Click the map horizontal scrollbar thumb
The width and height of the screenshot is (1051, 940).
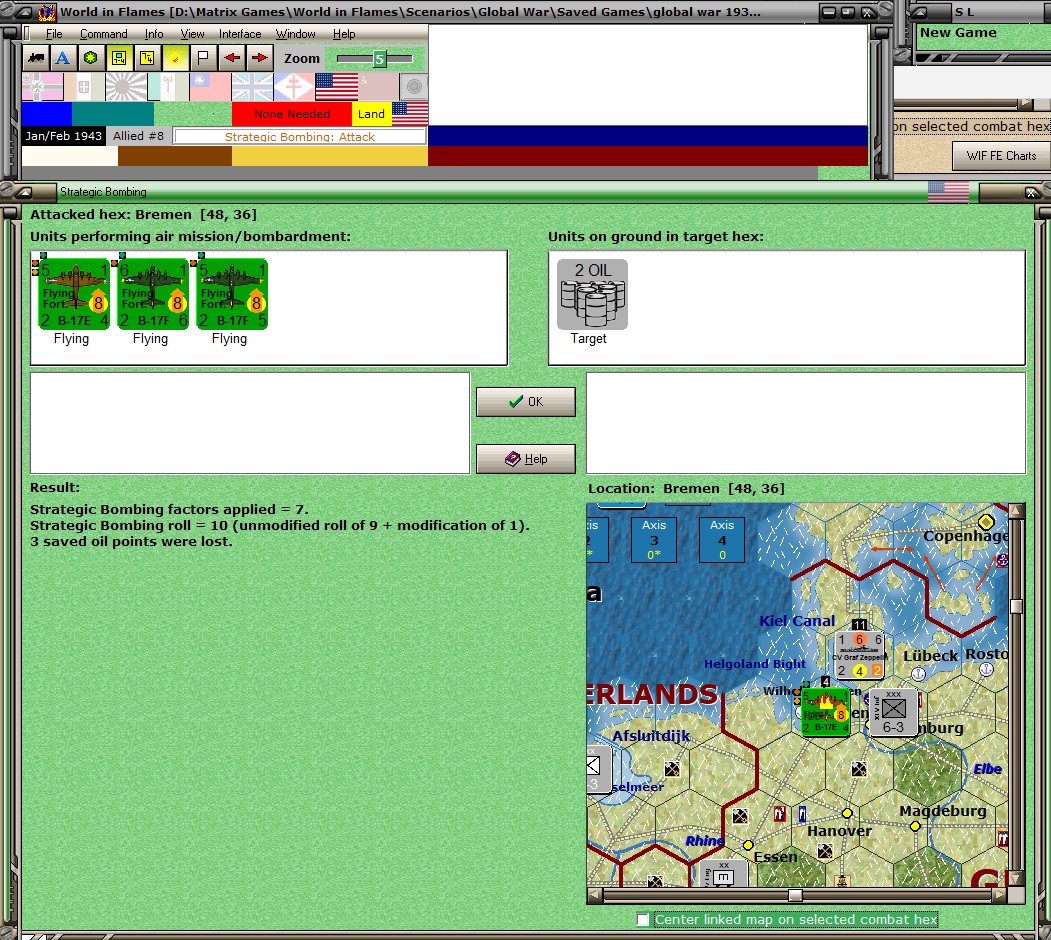[795, 895]
